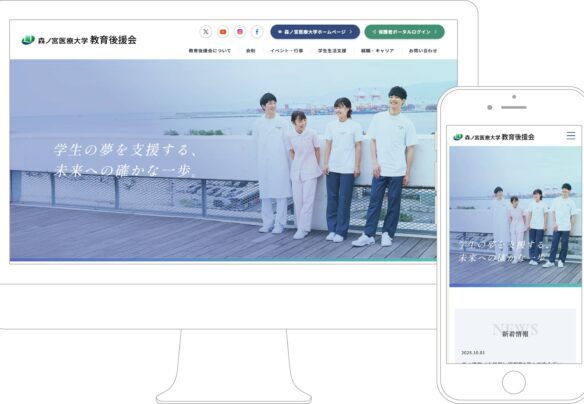Click the 教育後援会 logo on phone screen
The height and width of the screenshot is (404, 584).
[x=494, y=137]
